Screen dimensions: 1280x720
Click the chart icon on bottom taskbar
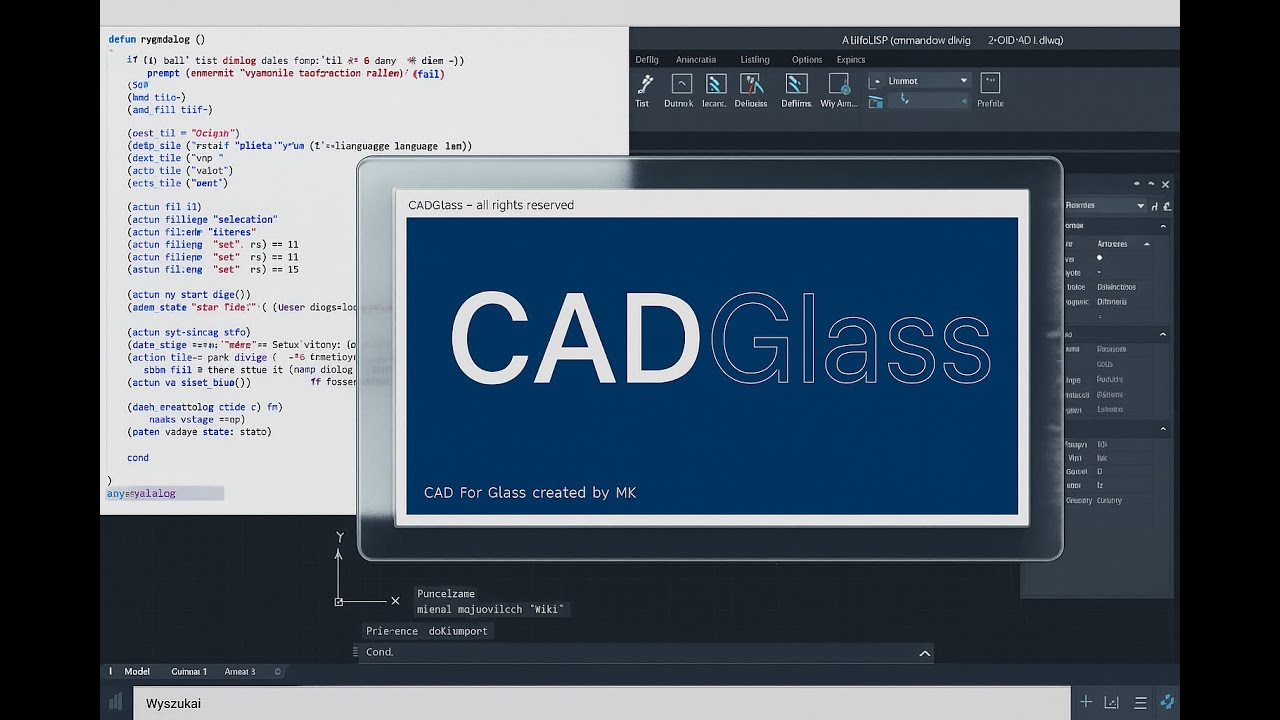point(1113,702)
